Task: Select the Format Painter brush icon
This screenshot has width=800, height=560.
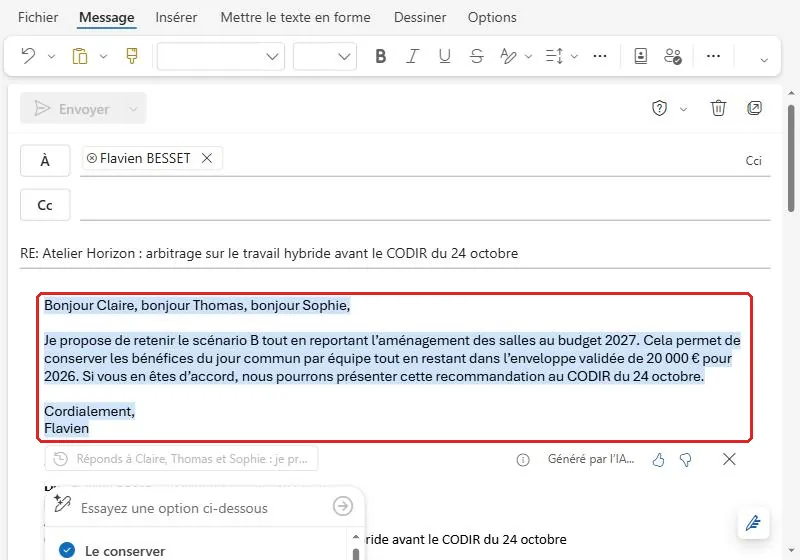Action: (132, 56)
